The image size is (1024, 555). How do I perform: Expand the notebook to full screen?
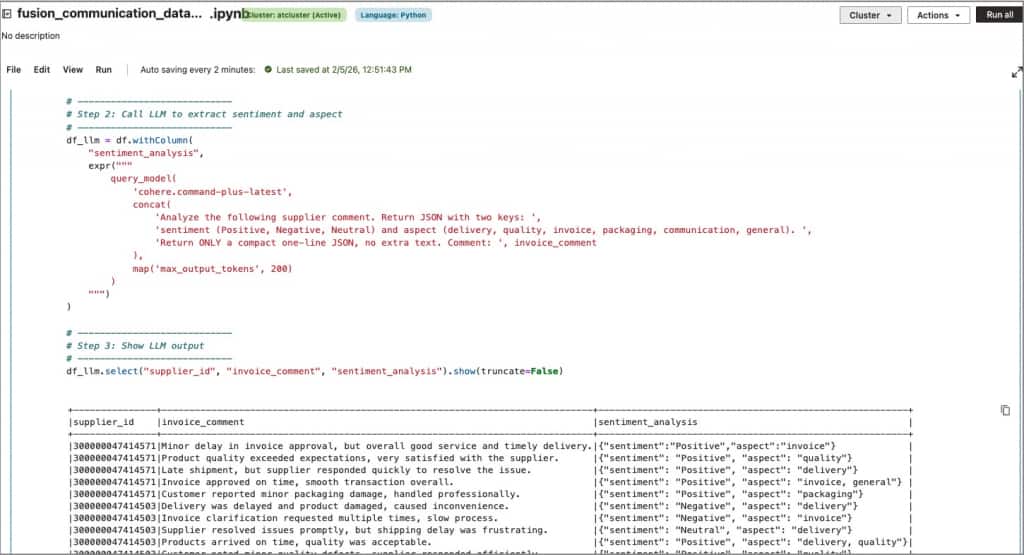click(x=1016, y=73)
